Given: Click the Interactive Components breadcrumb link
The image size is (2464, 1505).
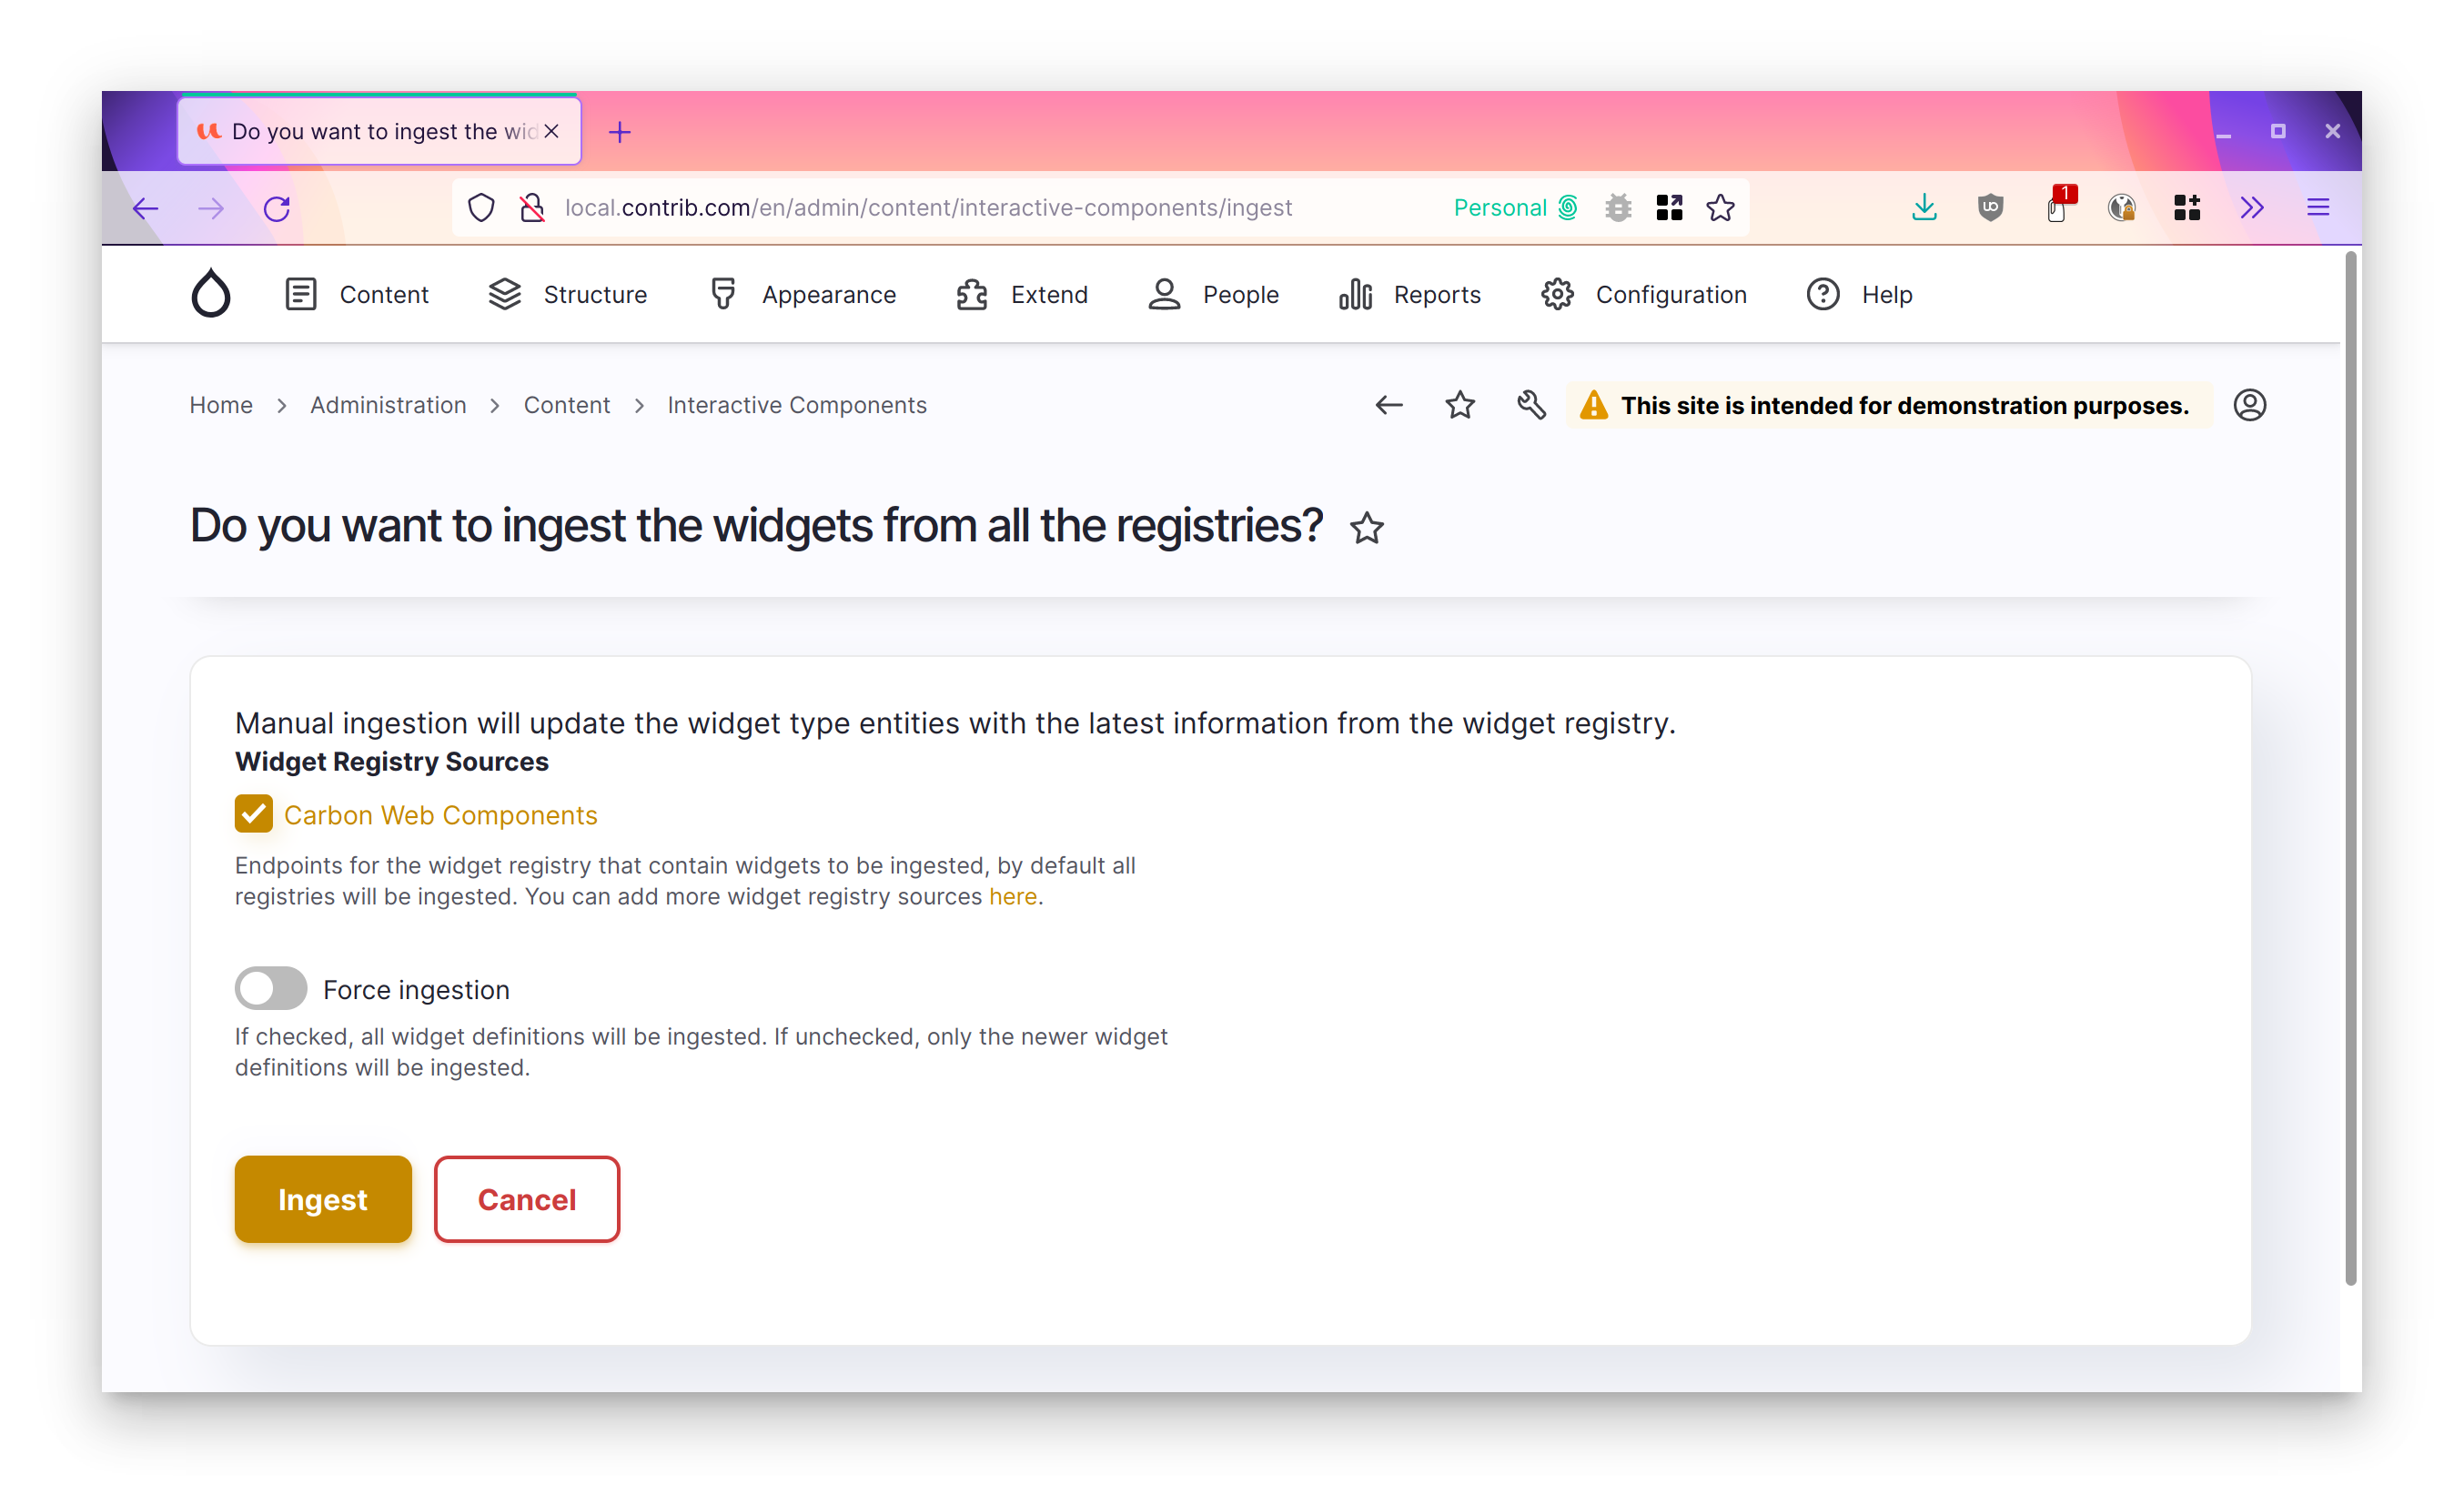Looking at the screenshot, I should pos(795,405).
